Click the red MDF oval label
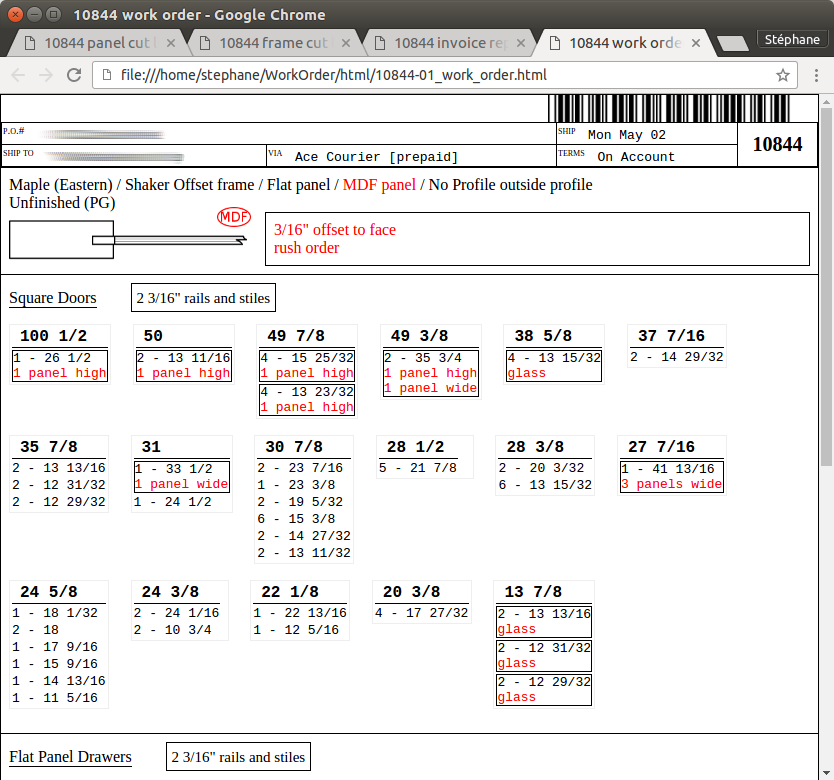This screenshot has width=834, height=780. click(x=234, y=217)
